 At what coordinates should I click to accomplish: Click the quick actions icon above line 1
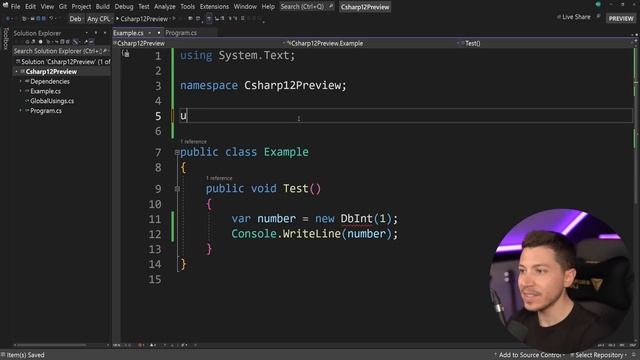126,53
